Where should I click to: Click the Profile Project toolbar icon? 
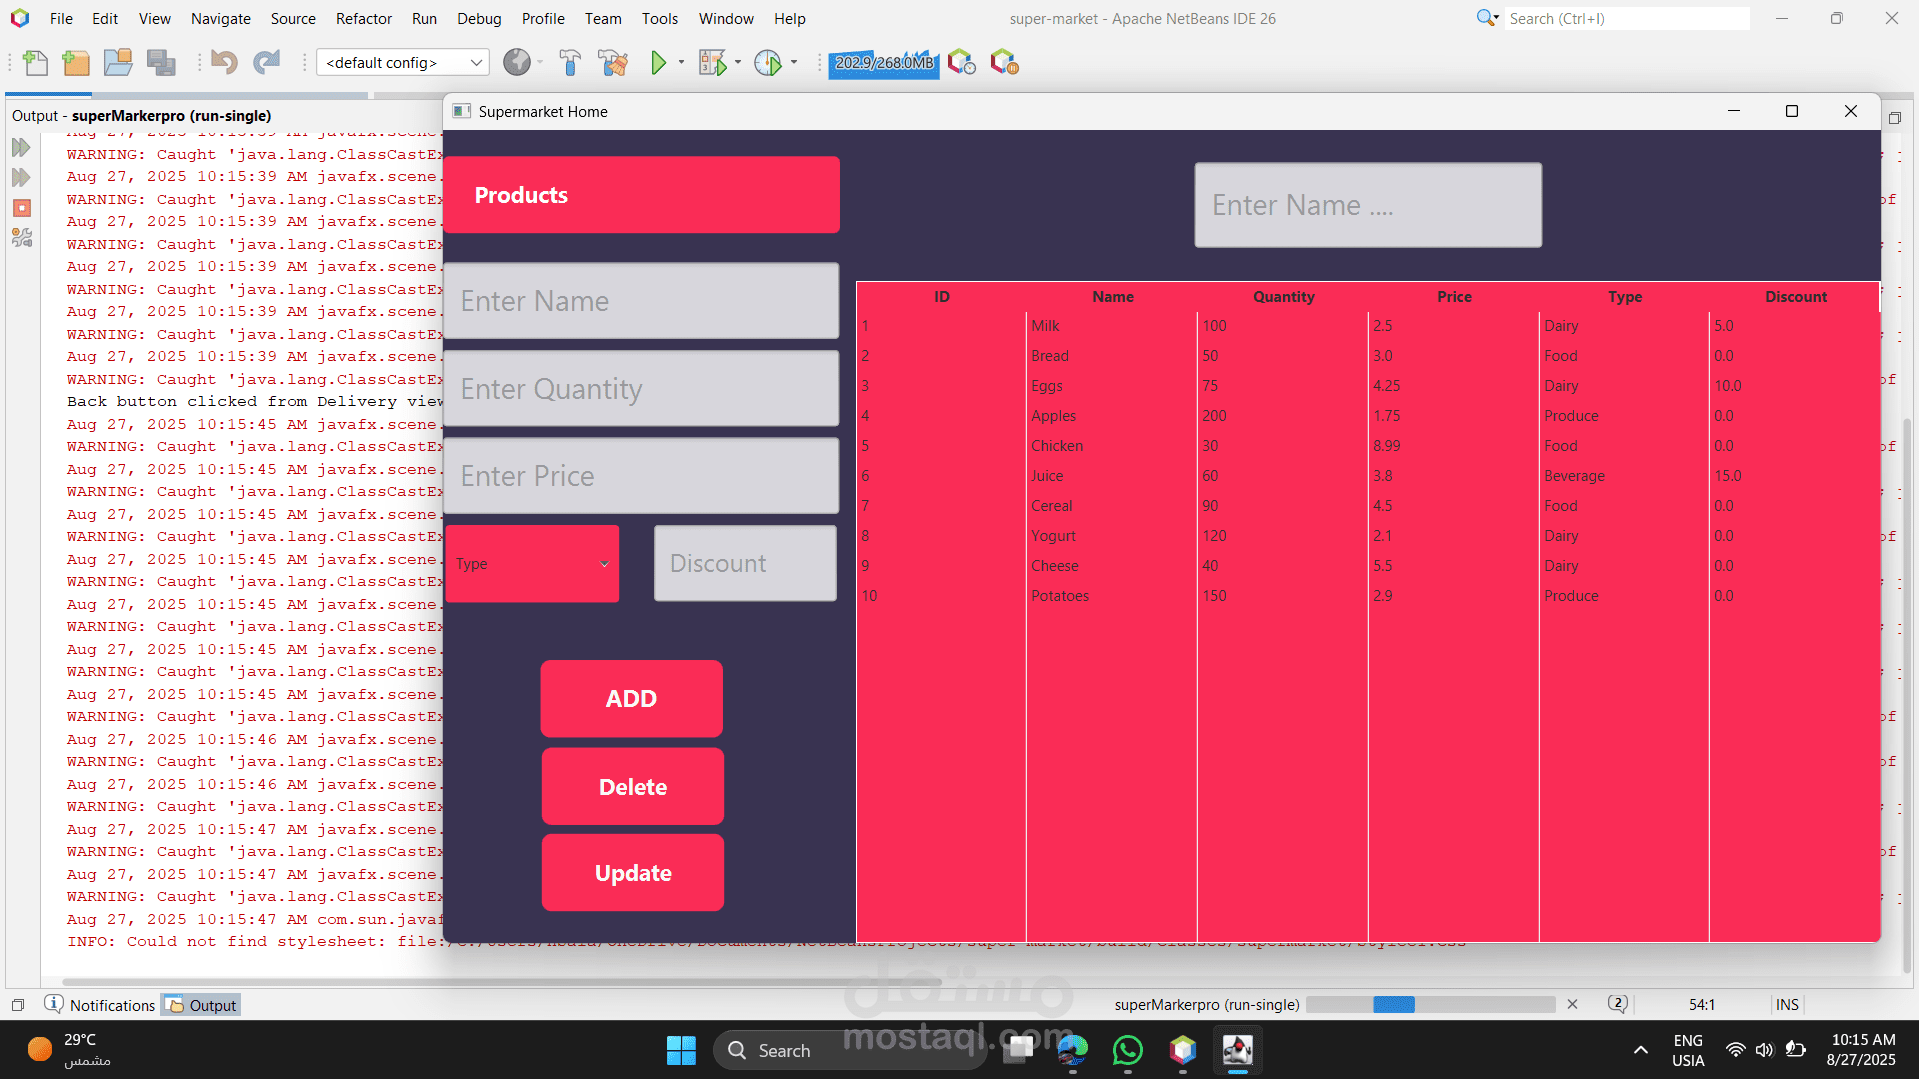(768, 63)
